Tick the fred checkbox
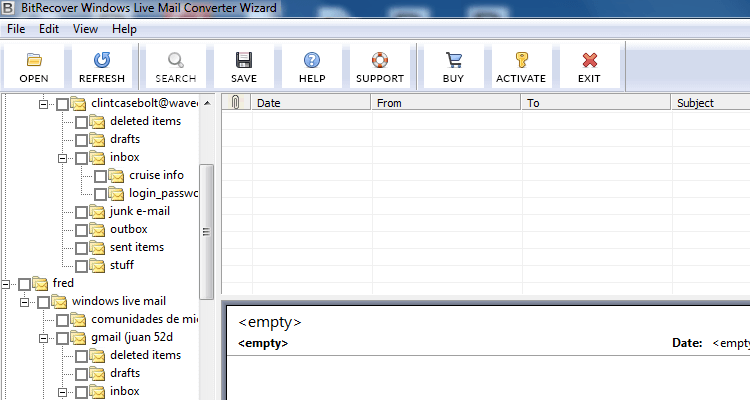 (x=24, y=284)
